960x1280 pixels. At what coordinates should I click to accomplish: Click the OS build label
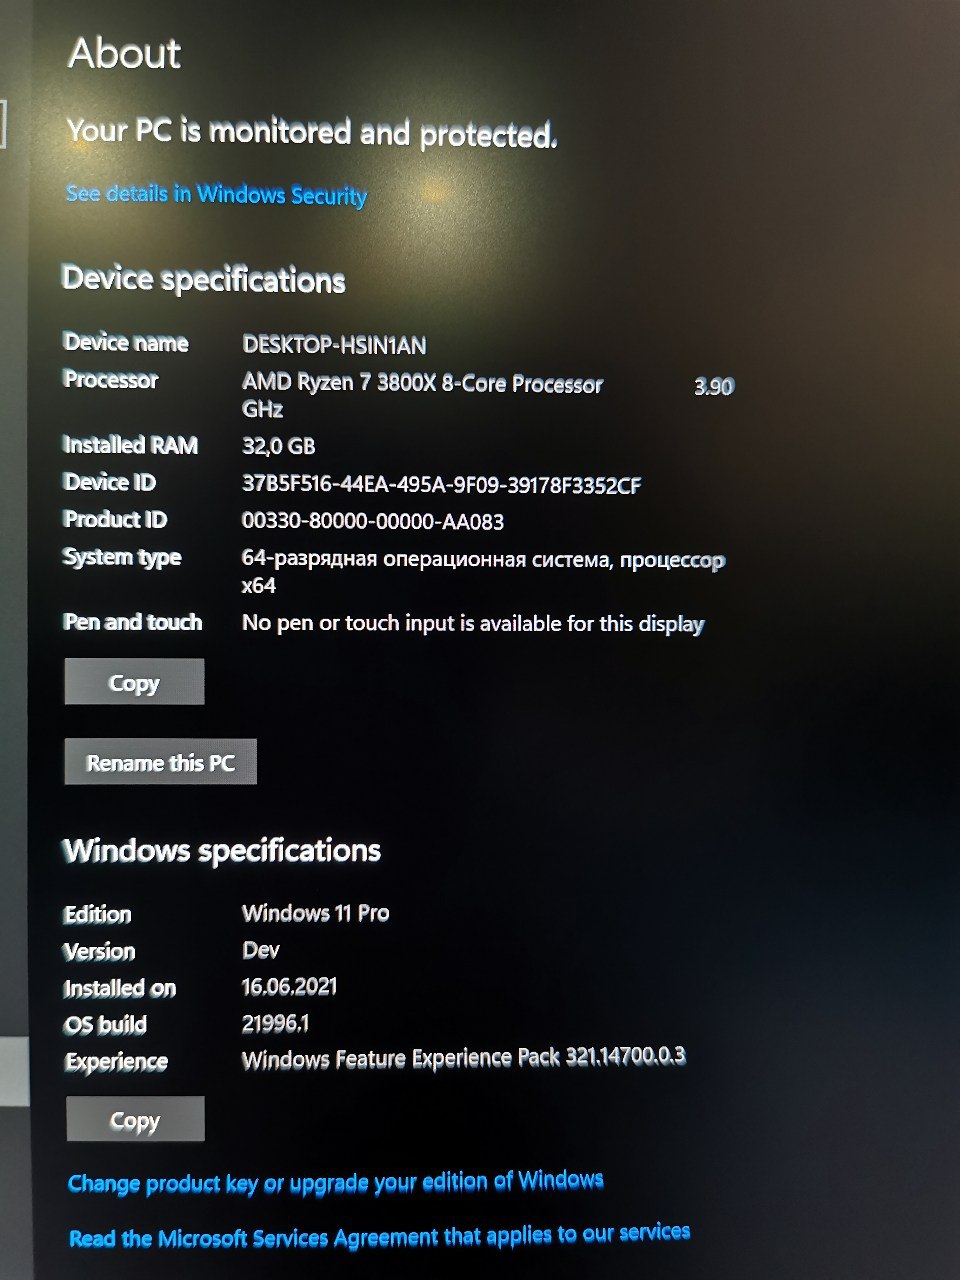point(105,1024)
